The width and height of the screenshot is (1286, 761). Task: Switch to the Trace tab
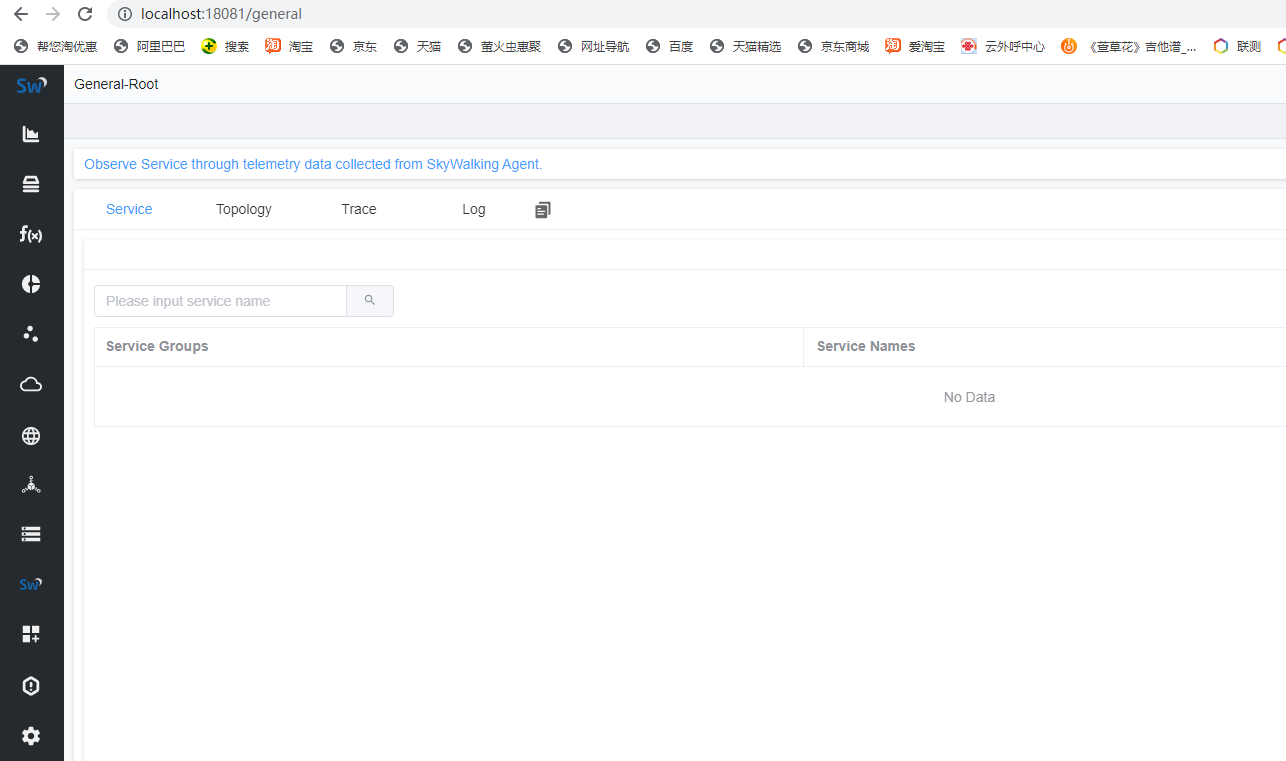[359, 209]
